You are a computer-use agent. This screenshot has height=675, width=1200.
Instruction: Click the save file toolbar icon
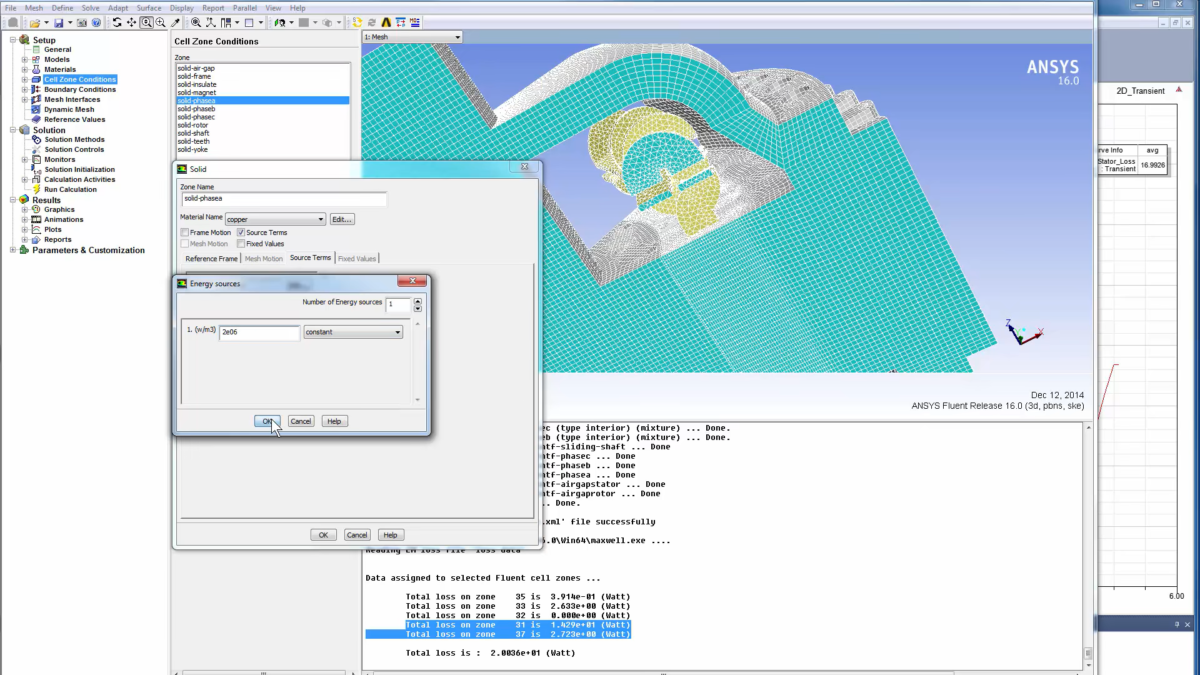[58, 22]
